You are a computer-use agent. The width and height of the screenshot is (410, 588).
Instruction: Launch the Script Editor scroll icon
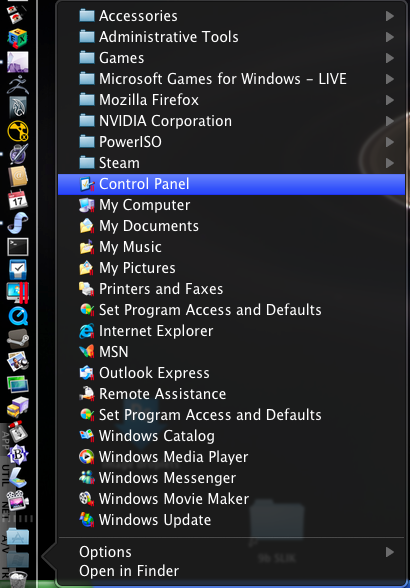18,223
